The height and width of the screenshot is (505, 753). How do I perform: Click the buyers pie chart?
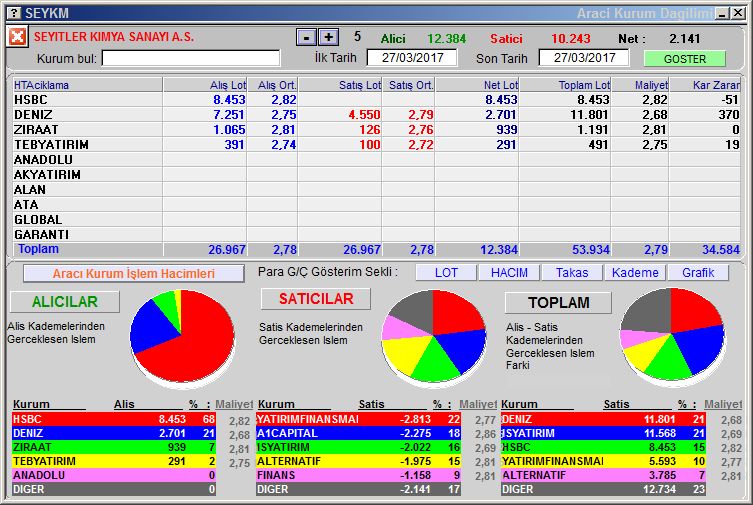[x=182, y=337]
